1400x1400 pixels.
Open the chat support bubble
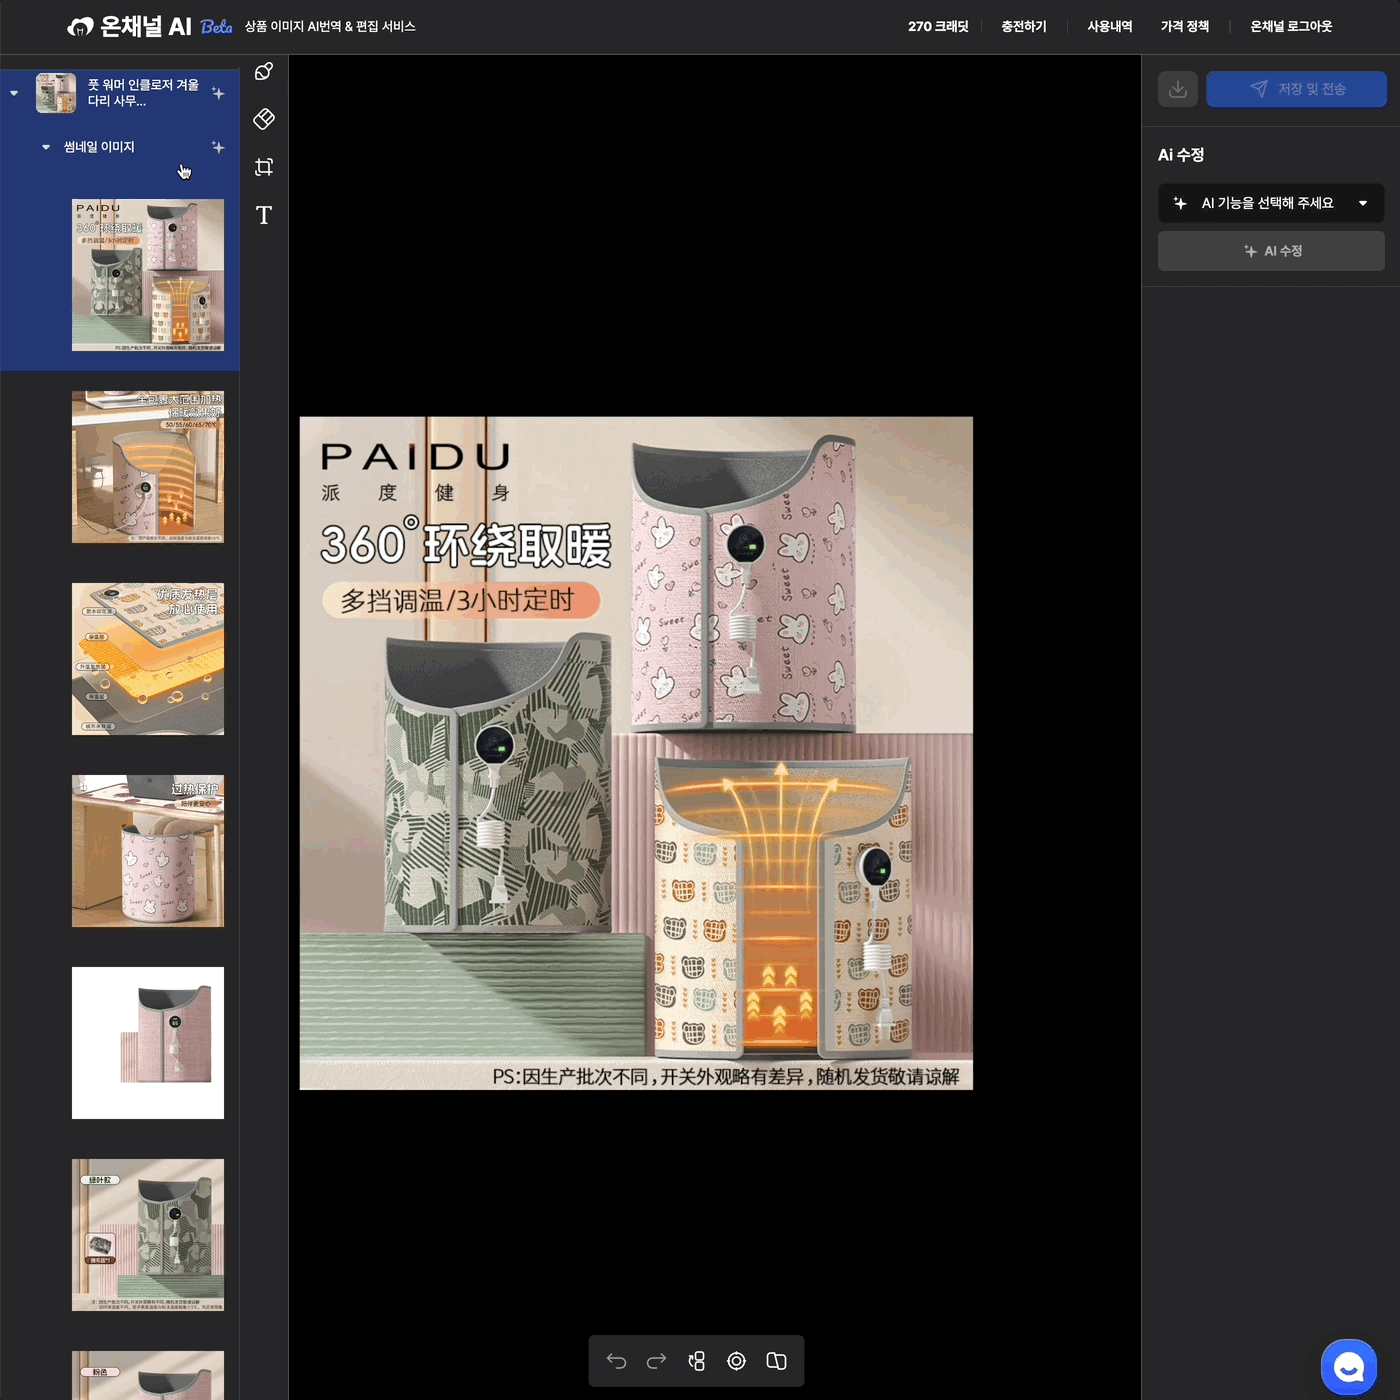(x=1349, y=1366)
